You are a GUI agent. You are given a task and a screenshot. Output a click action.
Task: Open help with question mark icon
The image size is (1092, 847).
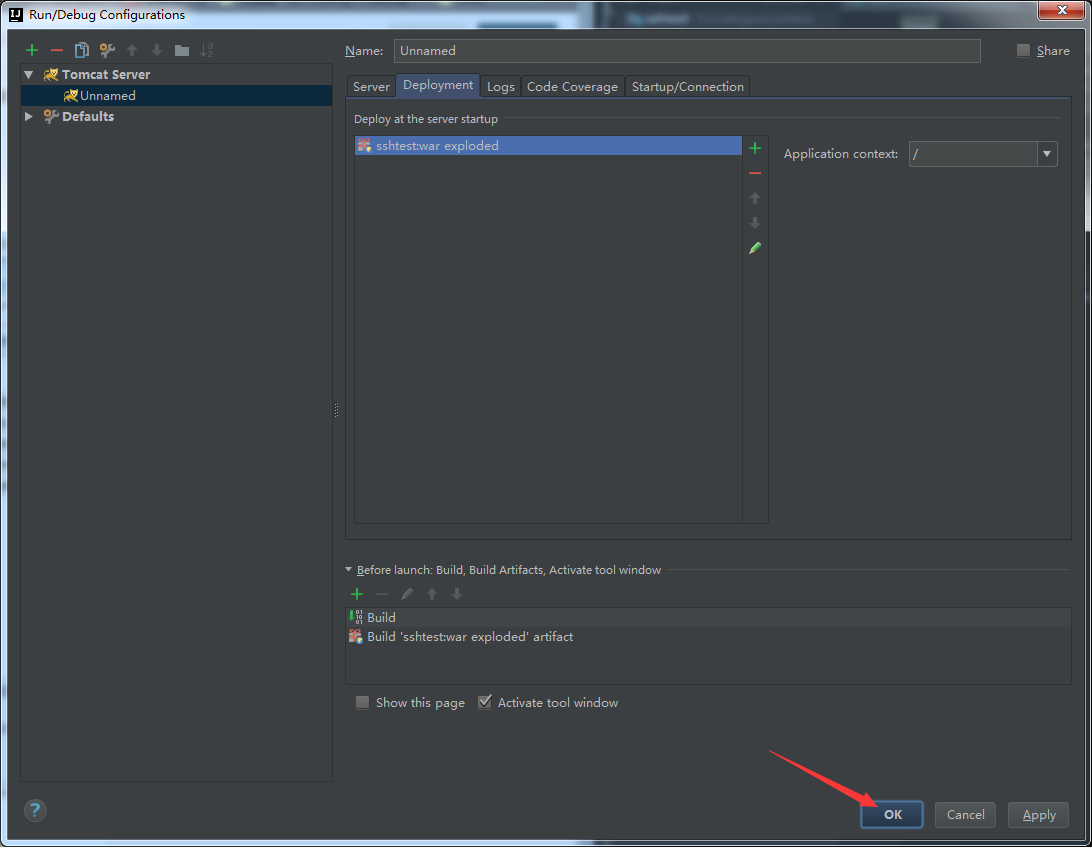click(x=36, y=810)
